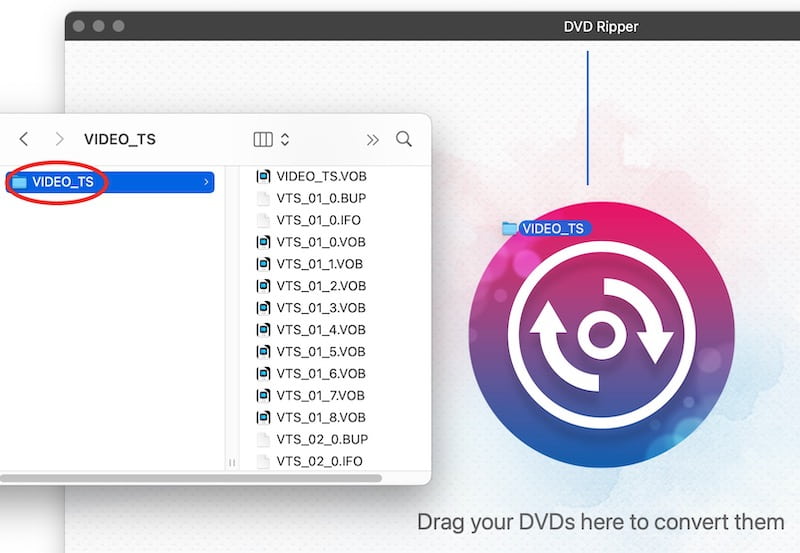Click the Finder title VIDEO_TS
The image size is (800, 553).
pos(120,139)
